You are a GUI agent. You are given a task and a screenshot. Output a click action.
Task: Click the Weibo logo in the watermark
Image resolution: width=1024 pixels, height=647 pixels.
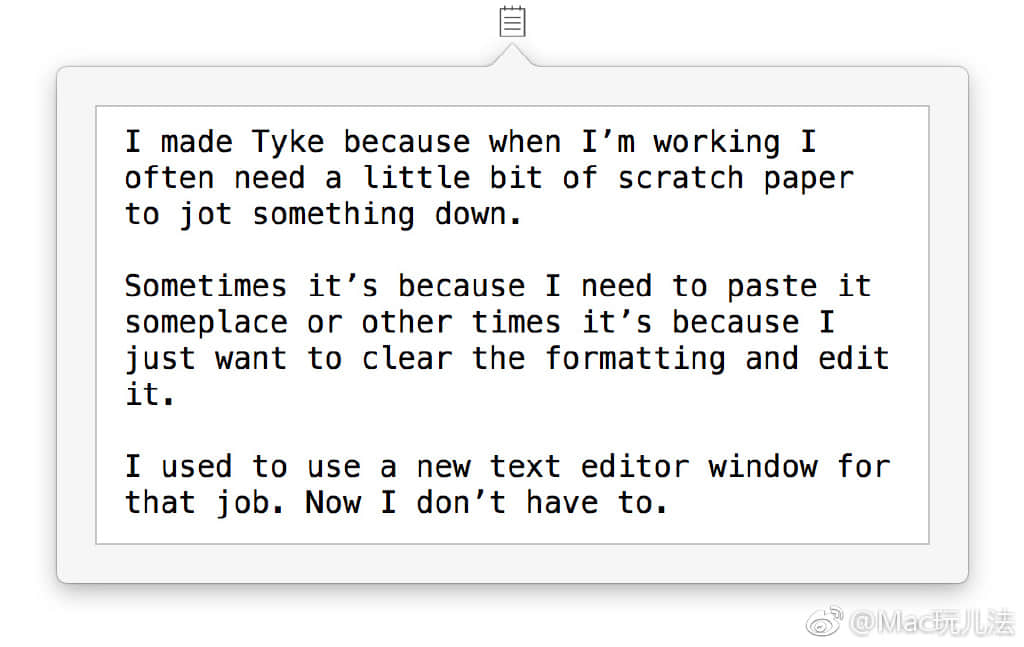coord(825,623)
